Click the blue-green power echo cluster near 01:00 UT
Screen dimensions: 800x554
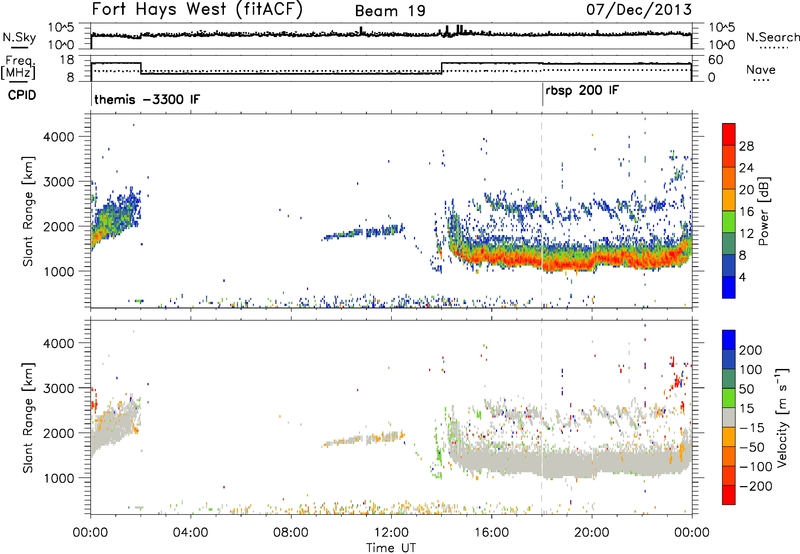[x=116, y=218]
